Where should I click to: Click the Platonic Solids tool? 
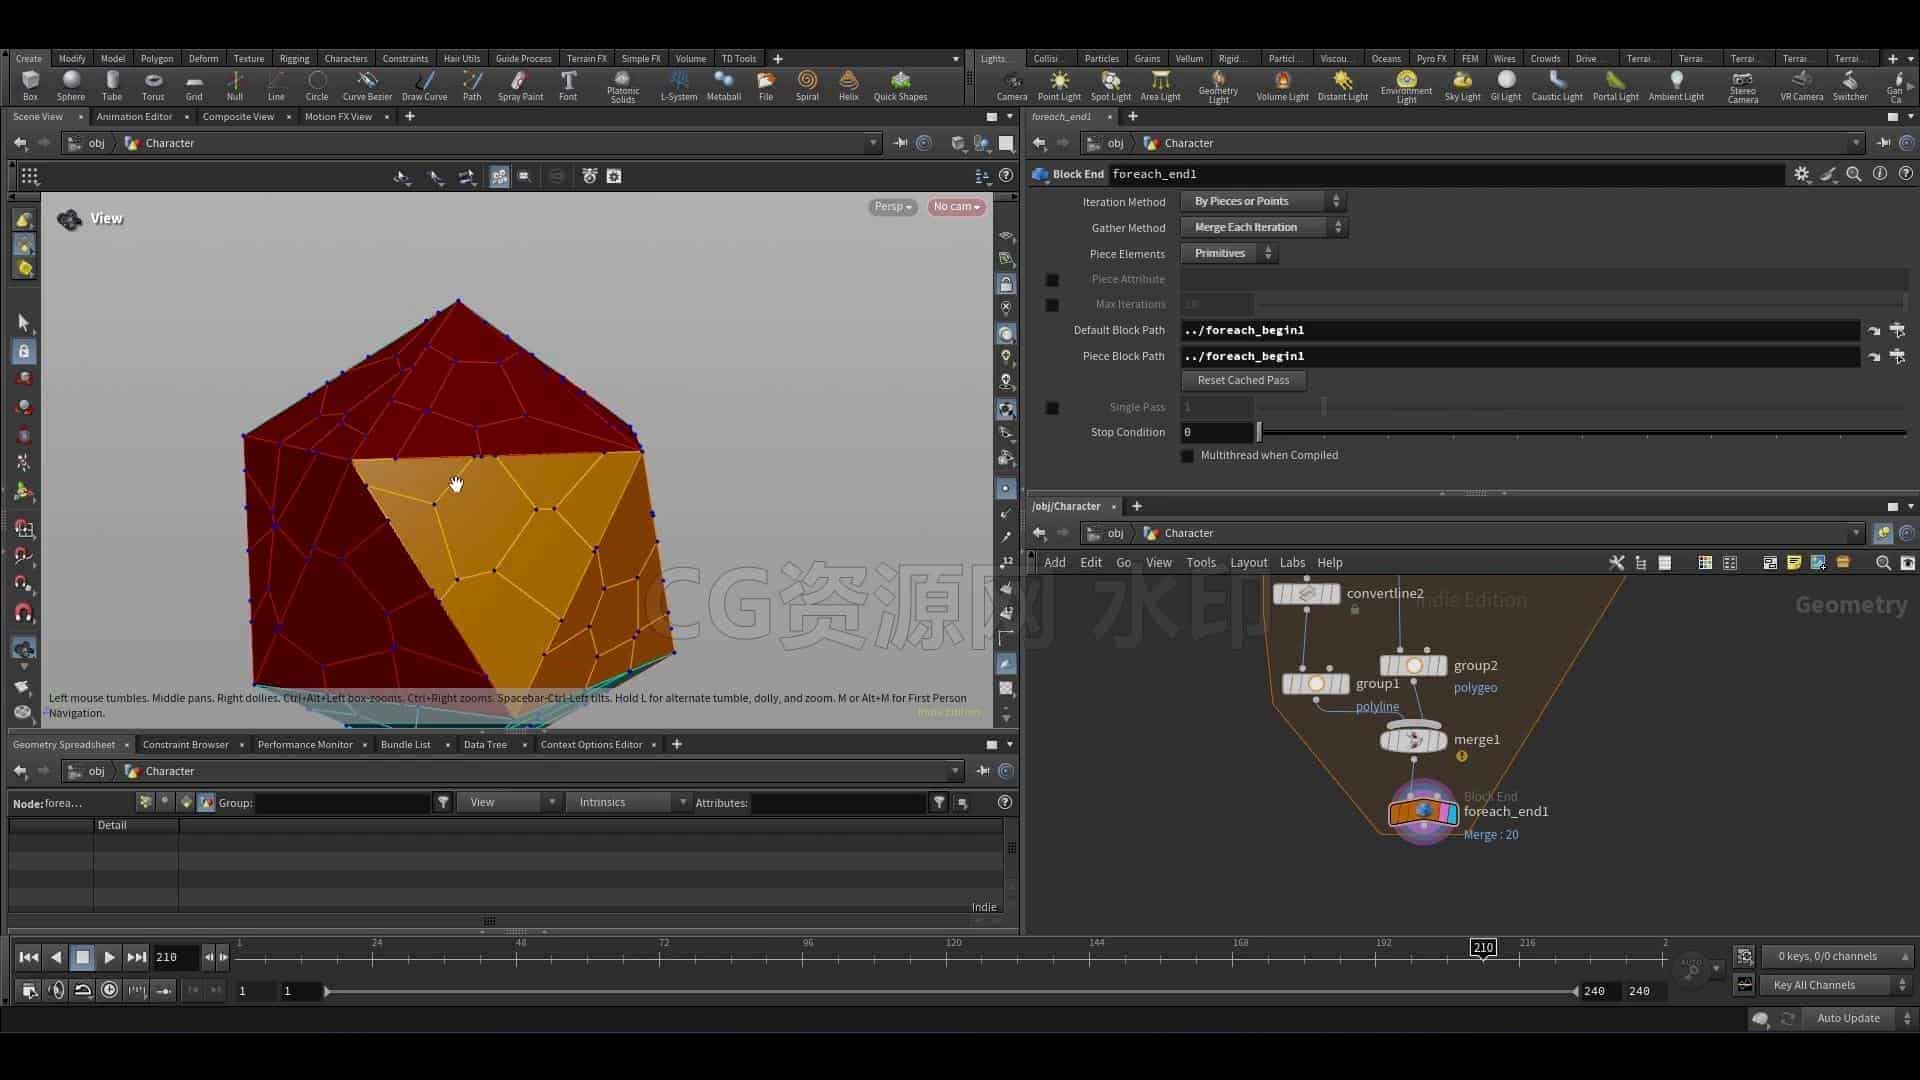point(622,87)
